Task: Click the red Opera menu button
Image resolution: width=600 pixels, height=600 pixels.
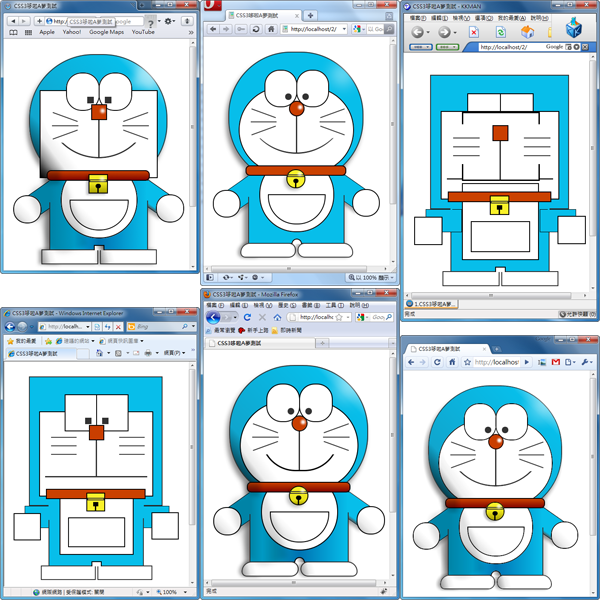Action: (x=212, y=5)
